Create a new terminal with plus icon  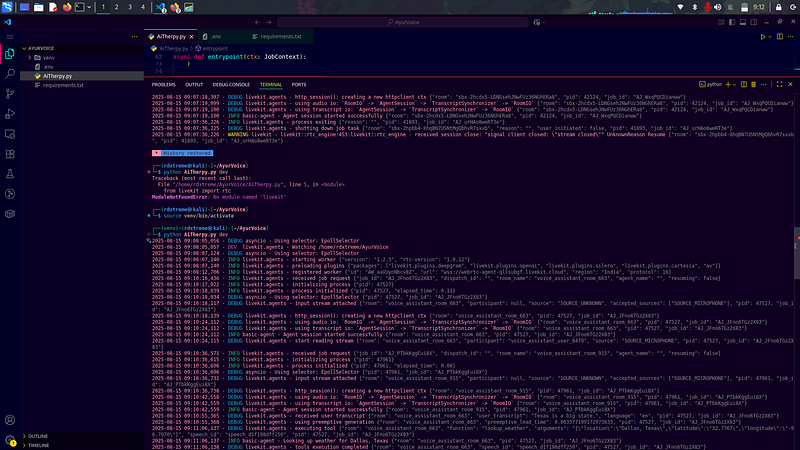coord(728,84)
